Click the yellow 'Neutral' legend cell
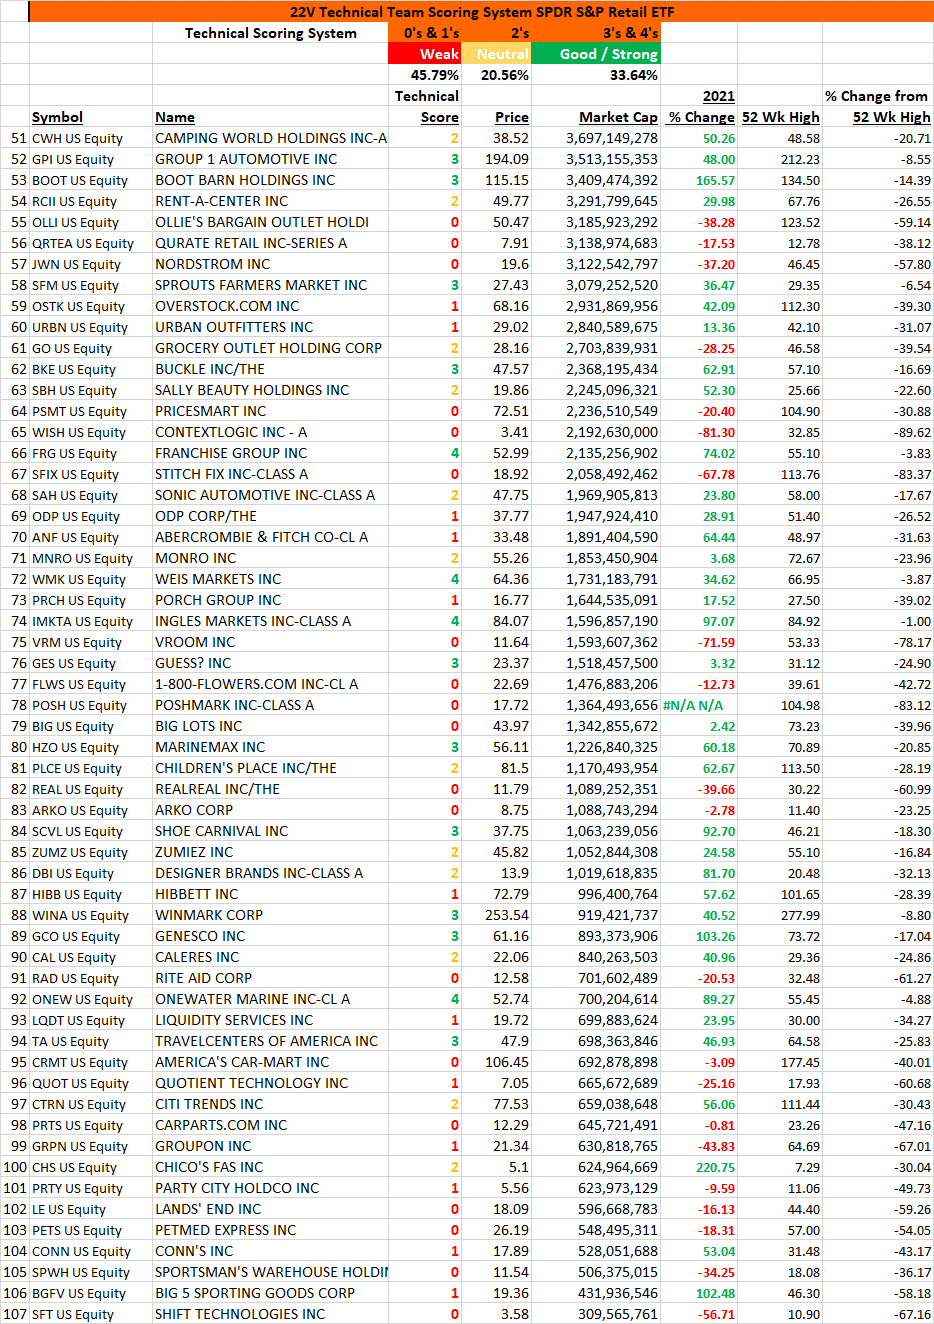The height and width of the screenshot is (1324, 934). coord(496,54)
